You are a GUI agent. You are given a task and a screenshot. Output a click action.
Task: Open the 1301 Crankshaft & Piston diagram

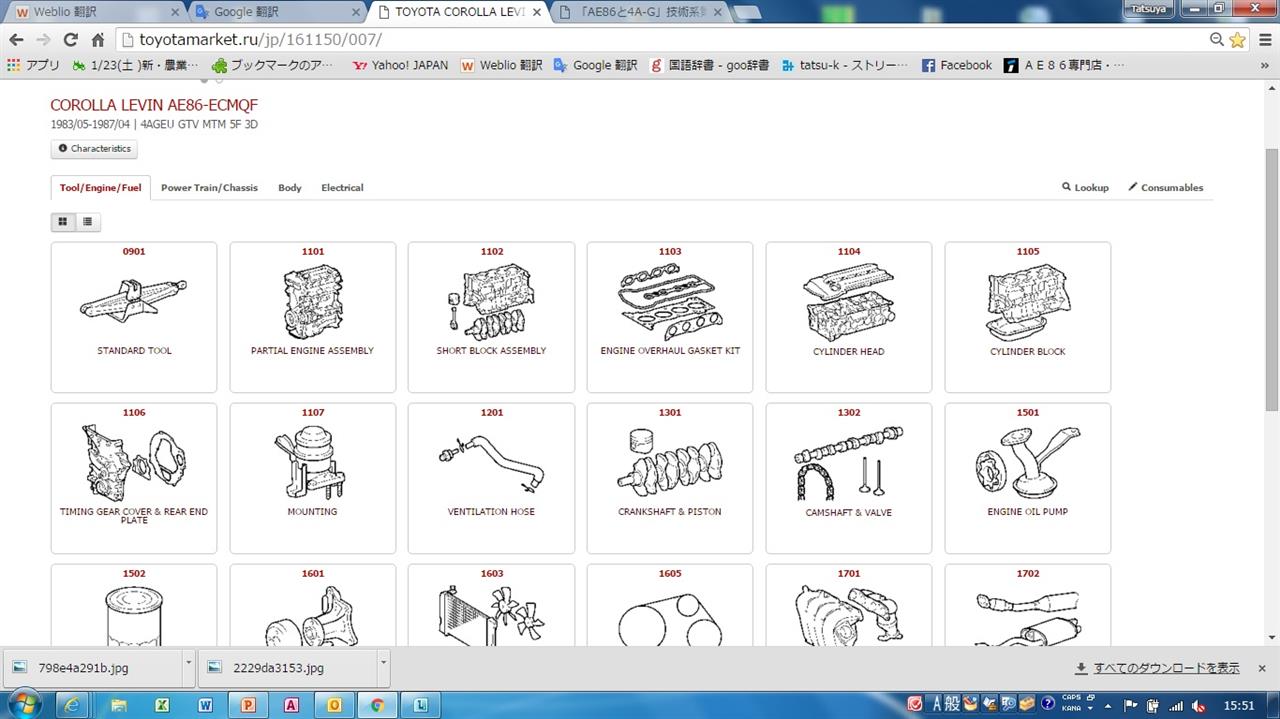670,478
